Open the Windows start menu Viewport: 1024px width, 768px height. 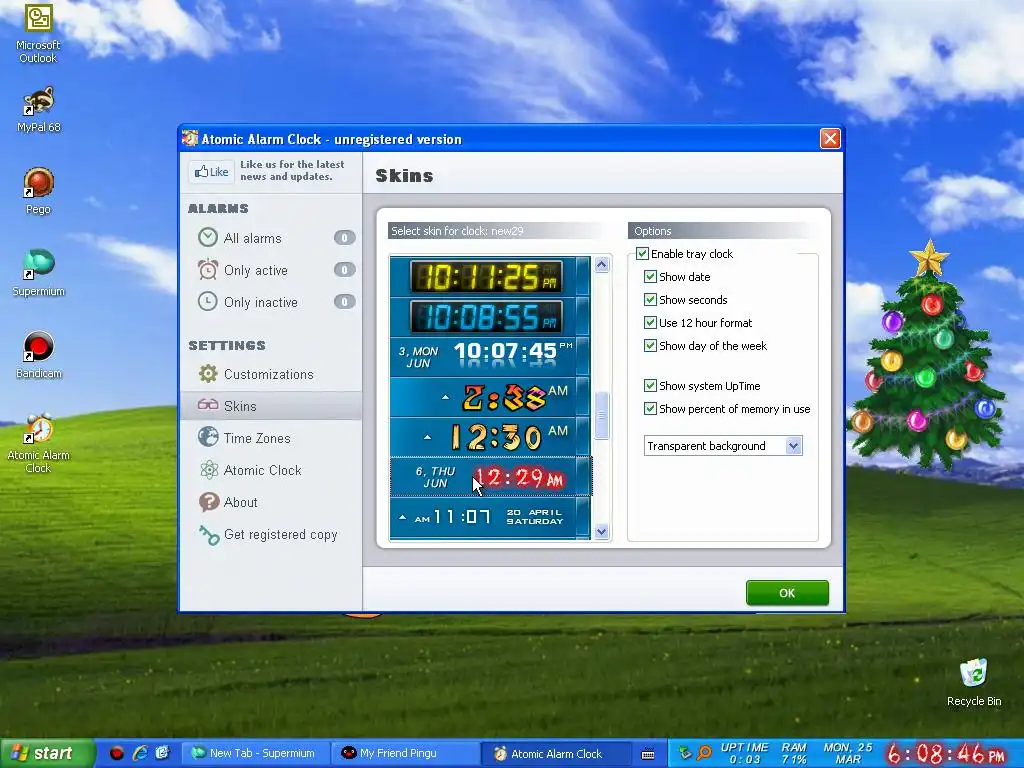click(x=46, y=754)
